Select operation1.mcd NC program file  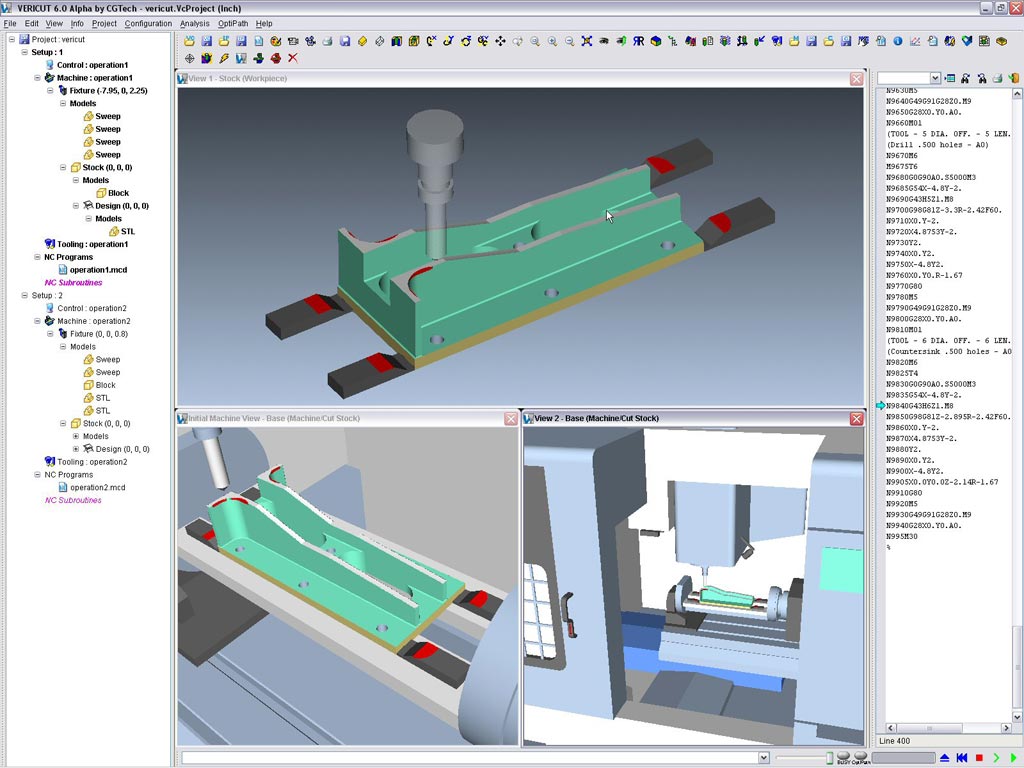[x=98, y=270]
